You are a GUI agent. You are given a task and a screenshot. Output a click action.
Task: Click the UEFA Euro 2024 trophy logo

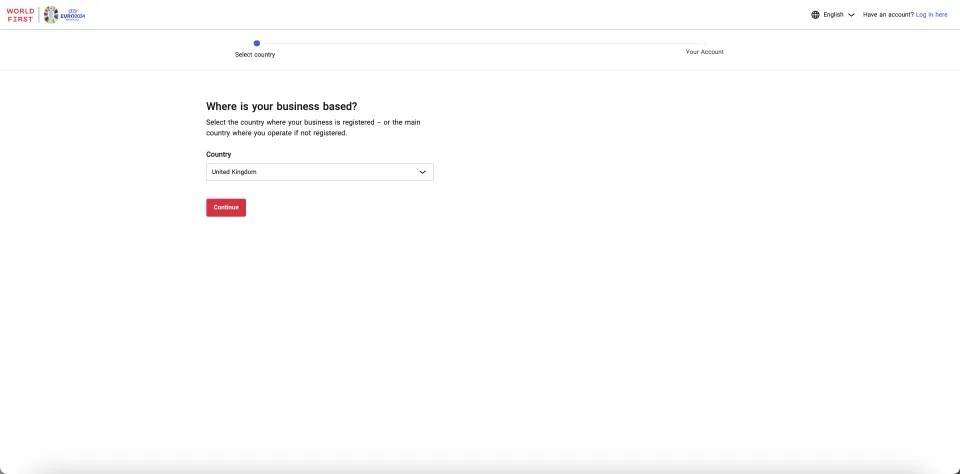click(x=51, y=15)
